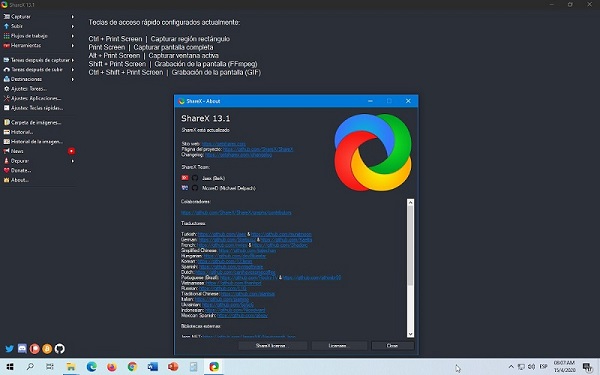Open the Simplified Chinese translator link
The width and height of the screenshot is (600, 375).
[x=247, y=250]
